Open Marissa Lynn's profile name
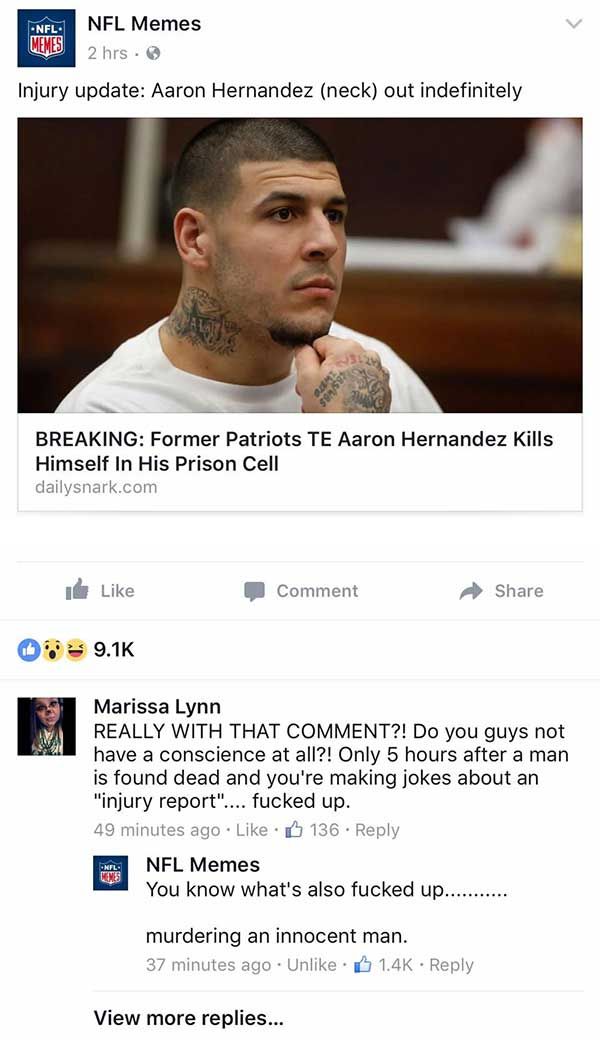Image resolution: width=600 pixels, height=1051 pixels. [x=157, y=706]
